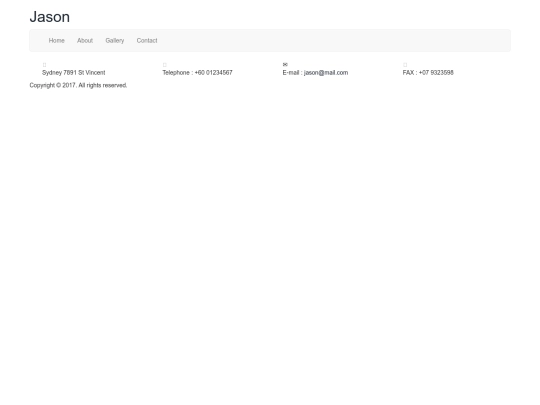
Task: Open the Home navigation item
Action: (x=56, y=41)
